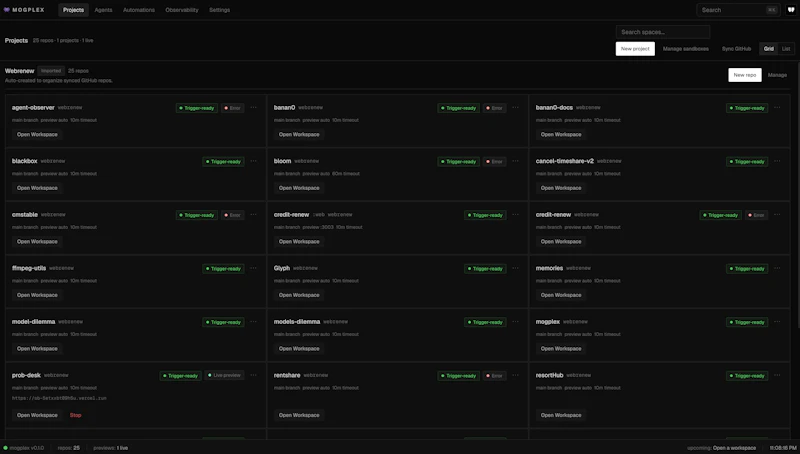
Task: Open Workspace for agent-observer
Action: click(x=37, y=135)
